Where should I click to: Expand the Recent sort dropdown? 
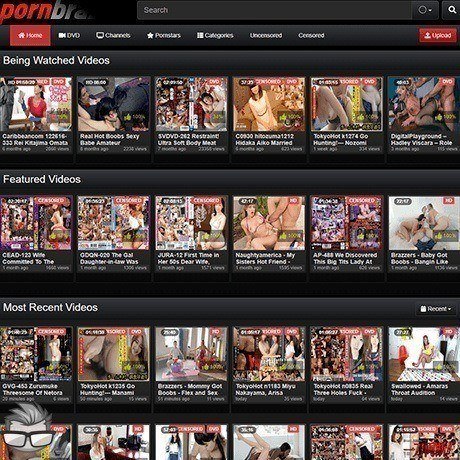435,309
